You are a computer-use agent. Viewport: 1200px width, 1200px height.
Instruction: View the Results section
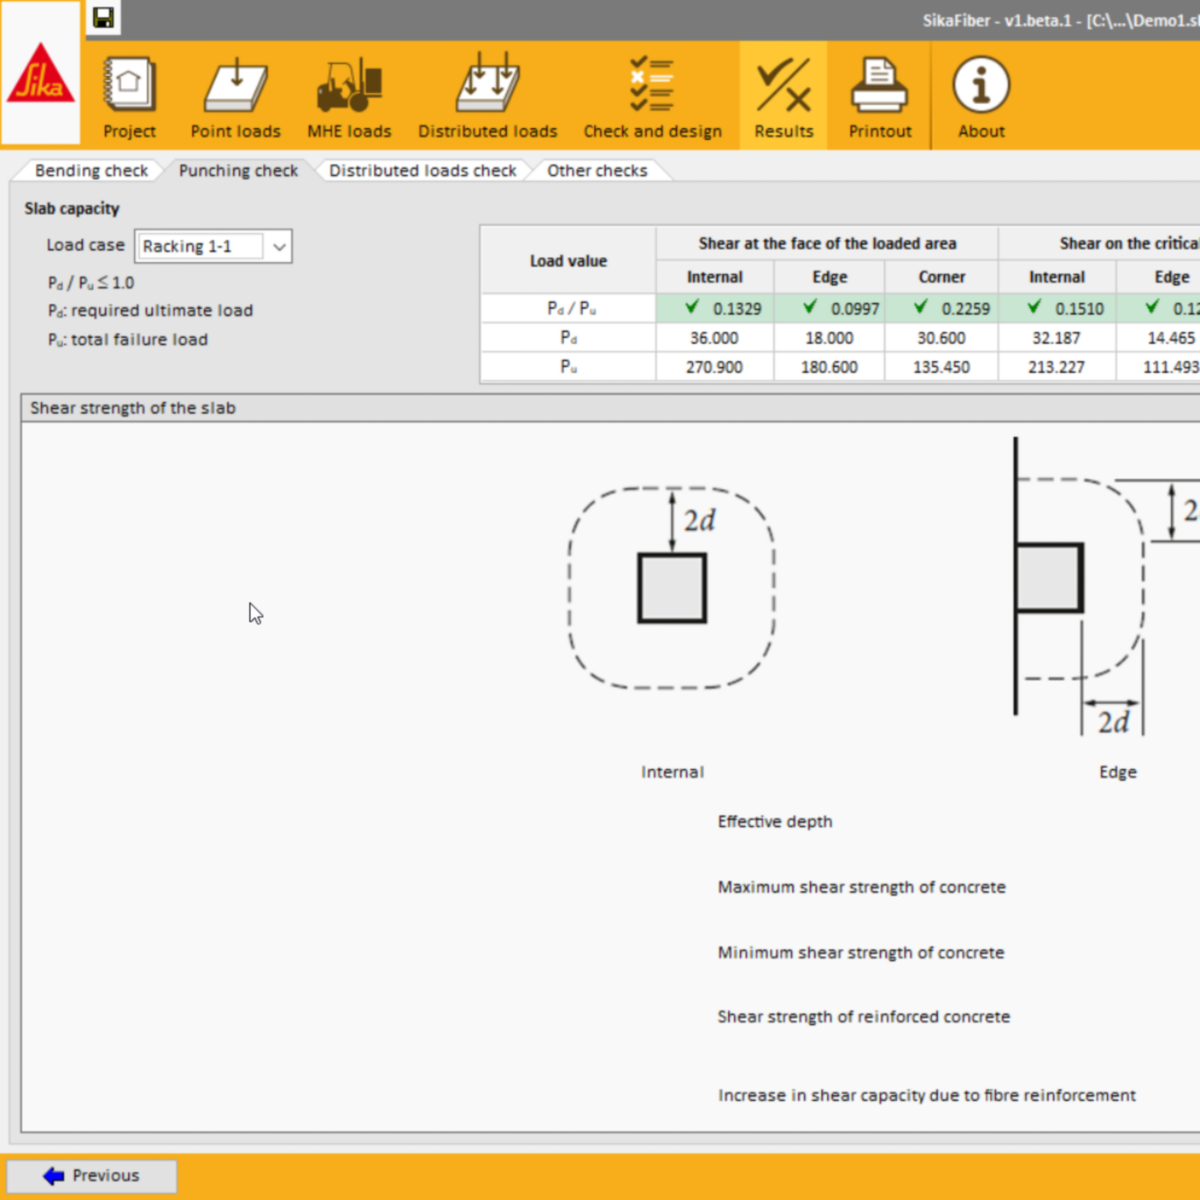[x=783, y=95]
